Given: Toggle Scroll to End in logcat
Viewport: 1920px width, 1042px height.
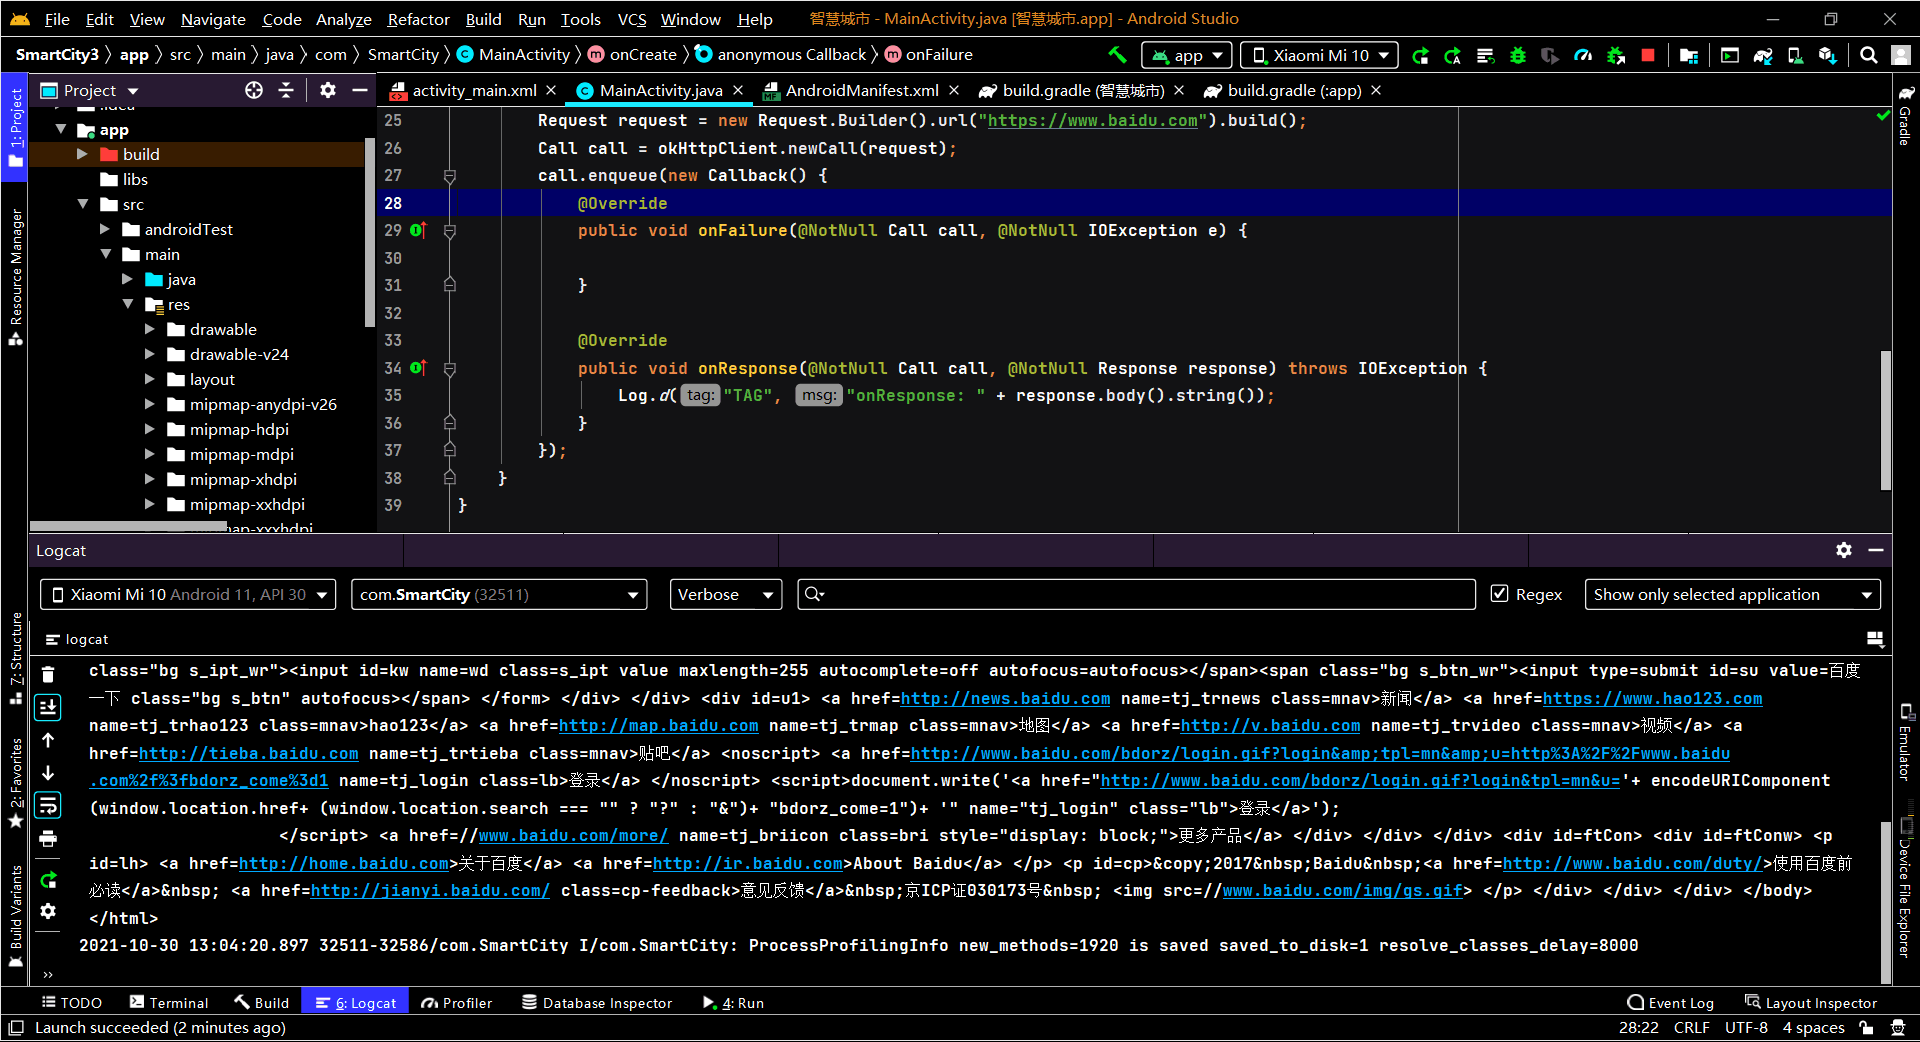Looking at the screenshot, I should 48,707.
